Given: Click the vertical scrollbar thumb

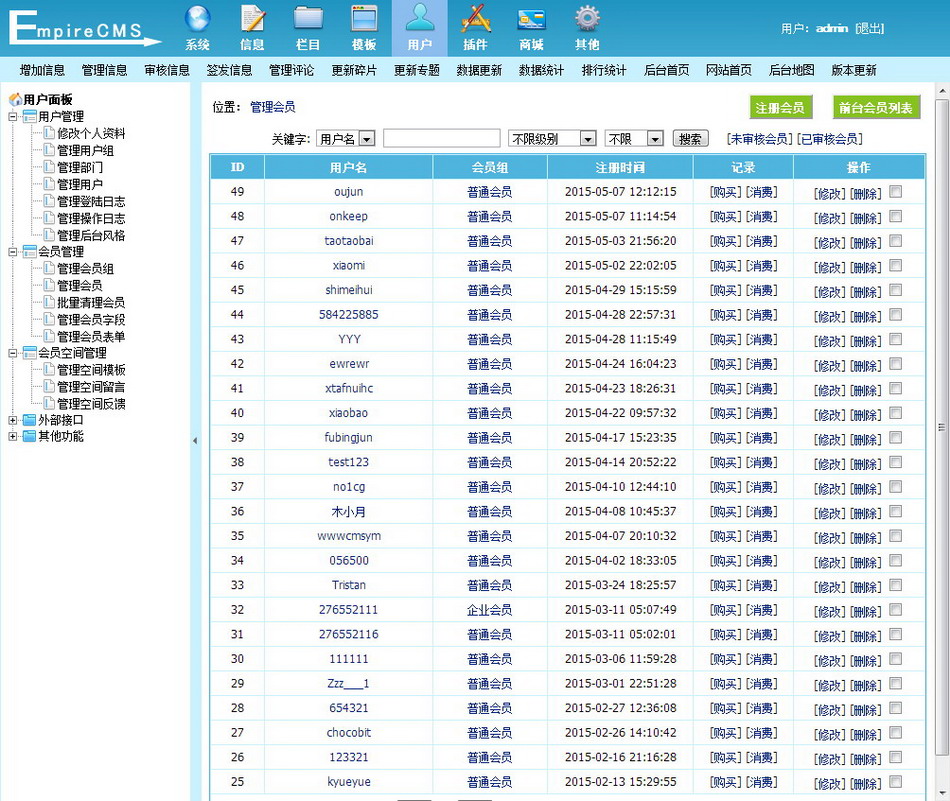Looking at the screenshot, I should 942,428.
